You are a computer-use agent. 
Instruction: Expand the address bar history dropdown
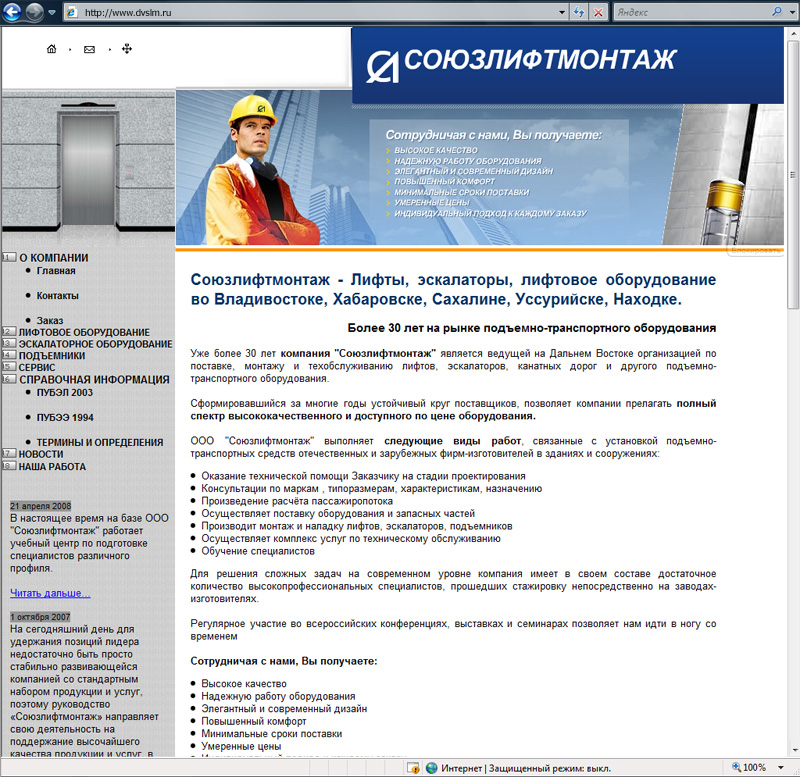(x=562, y=12)
